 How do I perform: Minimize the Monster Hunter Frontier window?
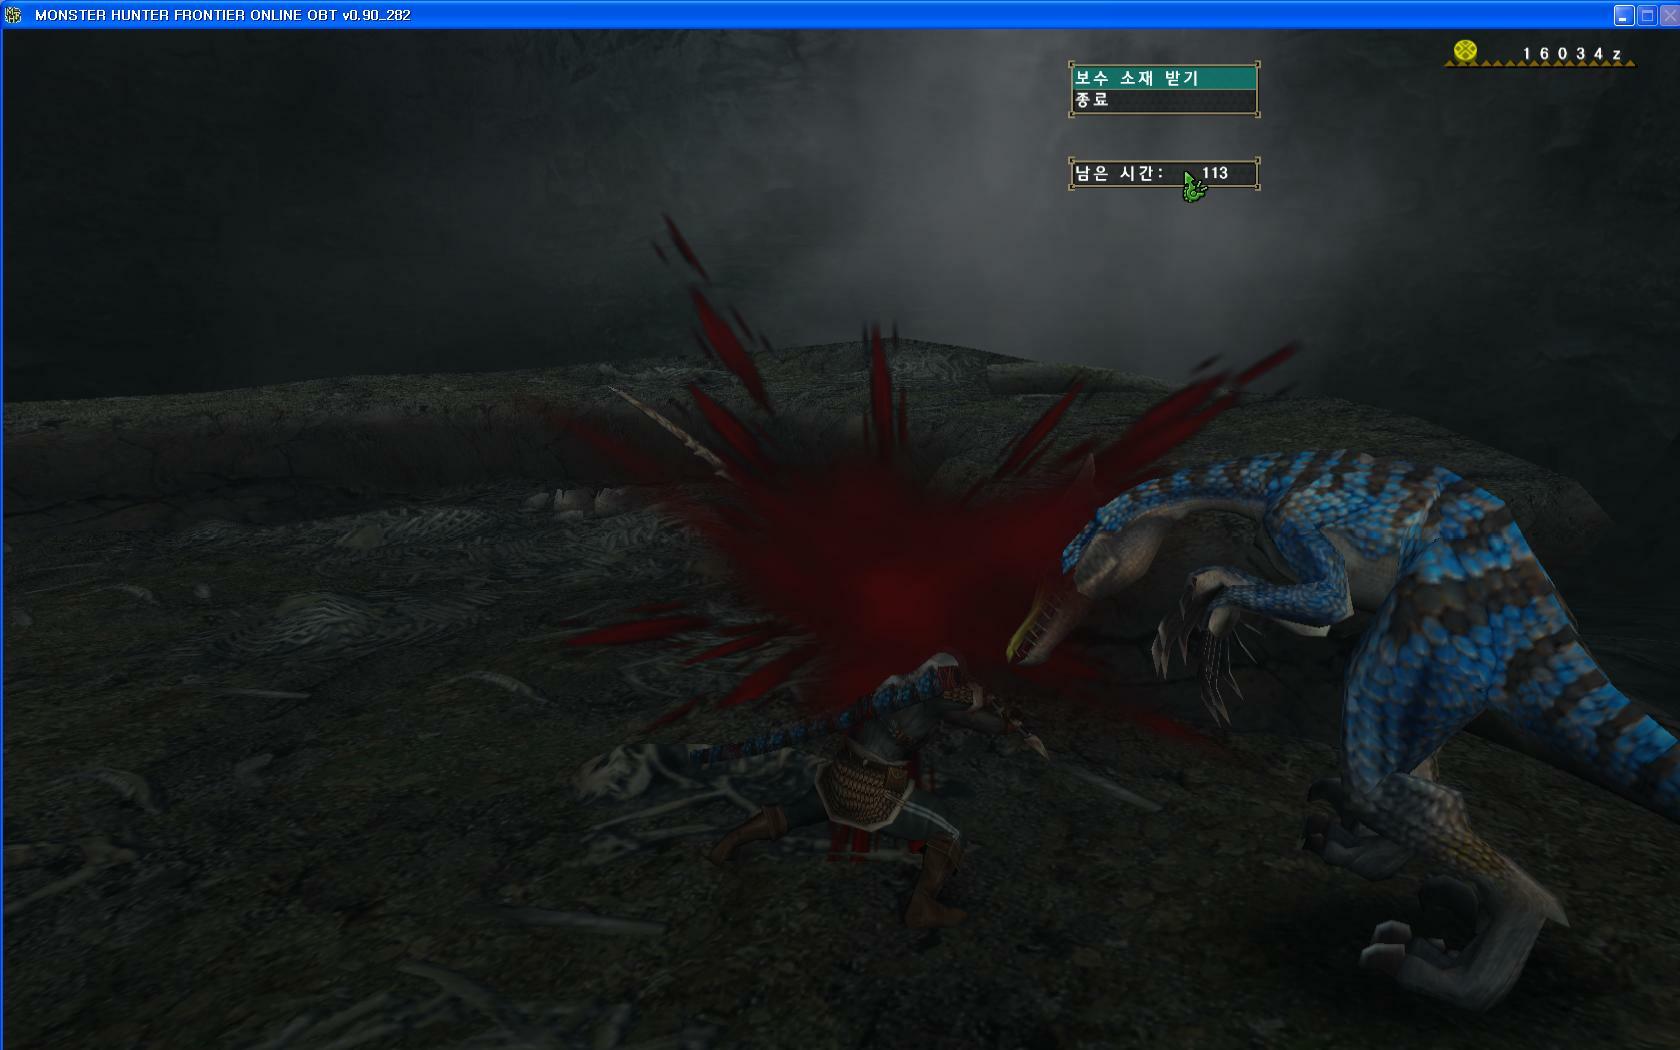(x=1623, y=15)
